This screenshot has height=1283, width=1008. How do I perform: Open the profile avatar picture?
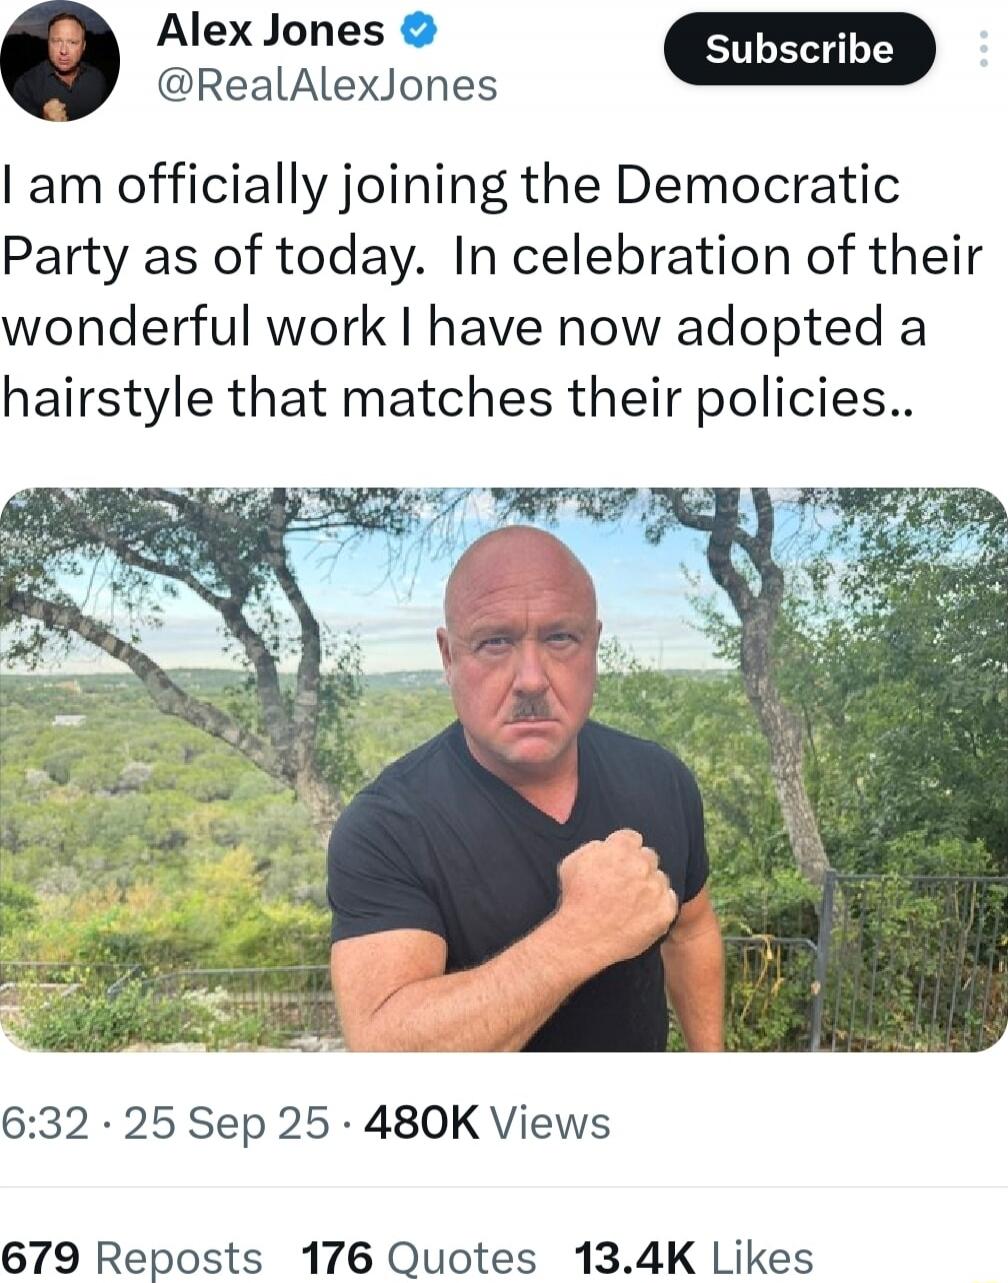(59, 62)
